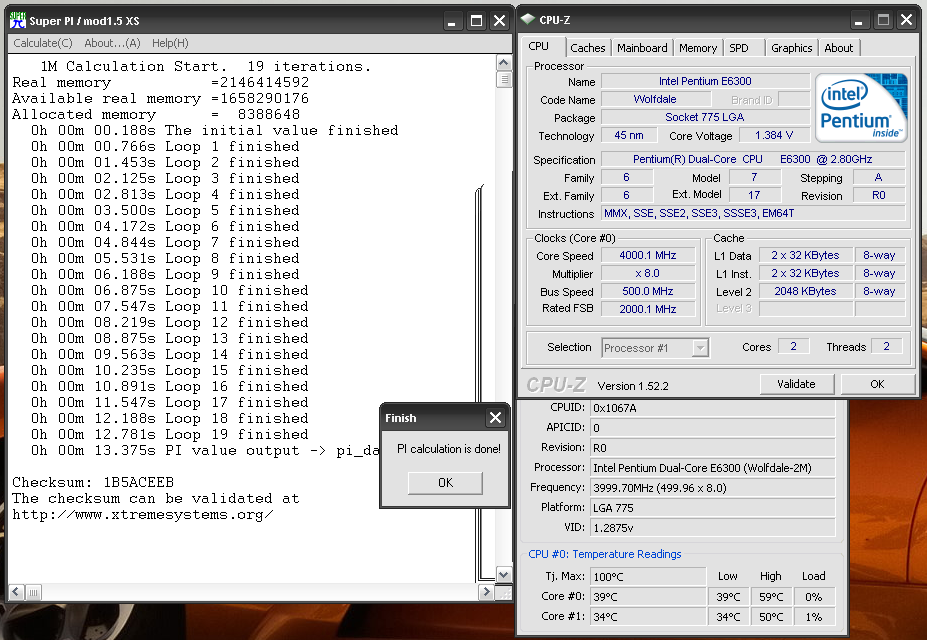This screenshot has height=640, width=927.
Task: Click the Core Voltage value '1.384 V'
Action: 774,135
